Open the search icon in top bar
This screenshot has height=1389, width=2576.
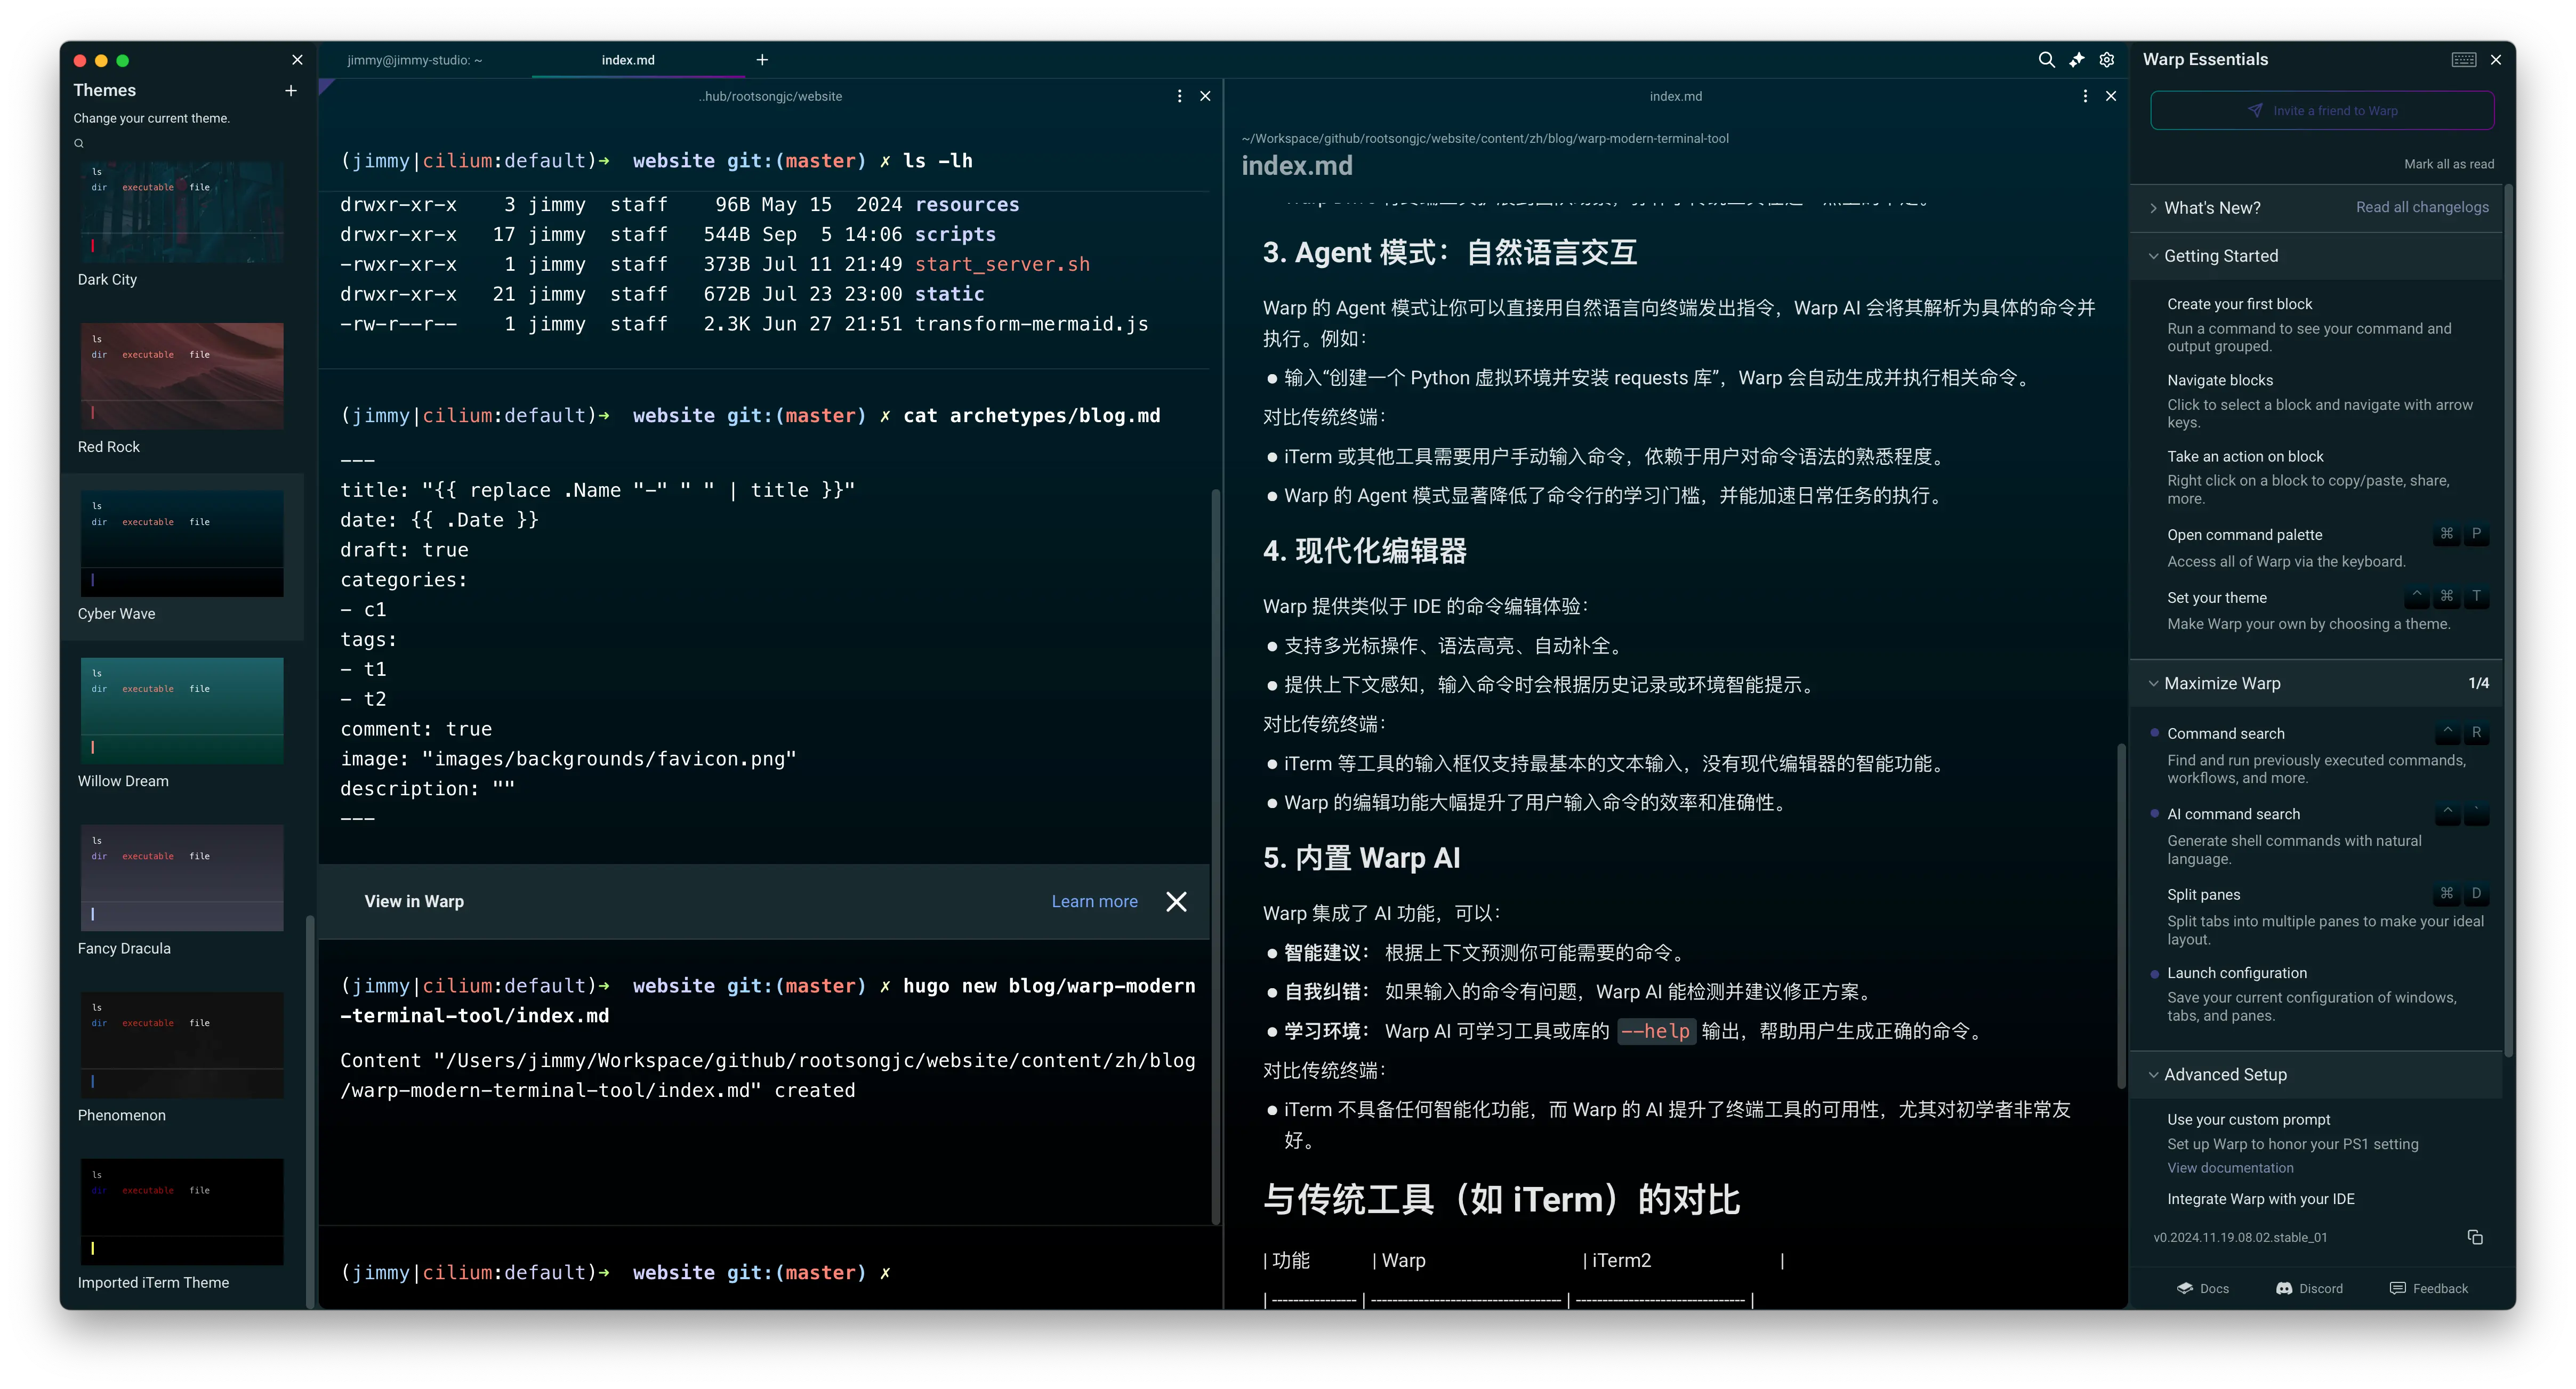click(x=2046, y=60)
